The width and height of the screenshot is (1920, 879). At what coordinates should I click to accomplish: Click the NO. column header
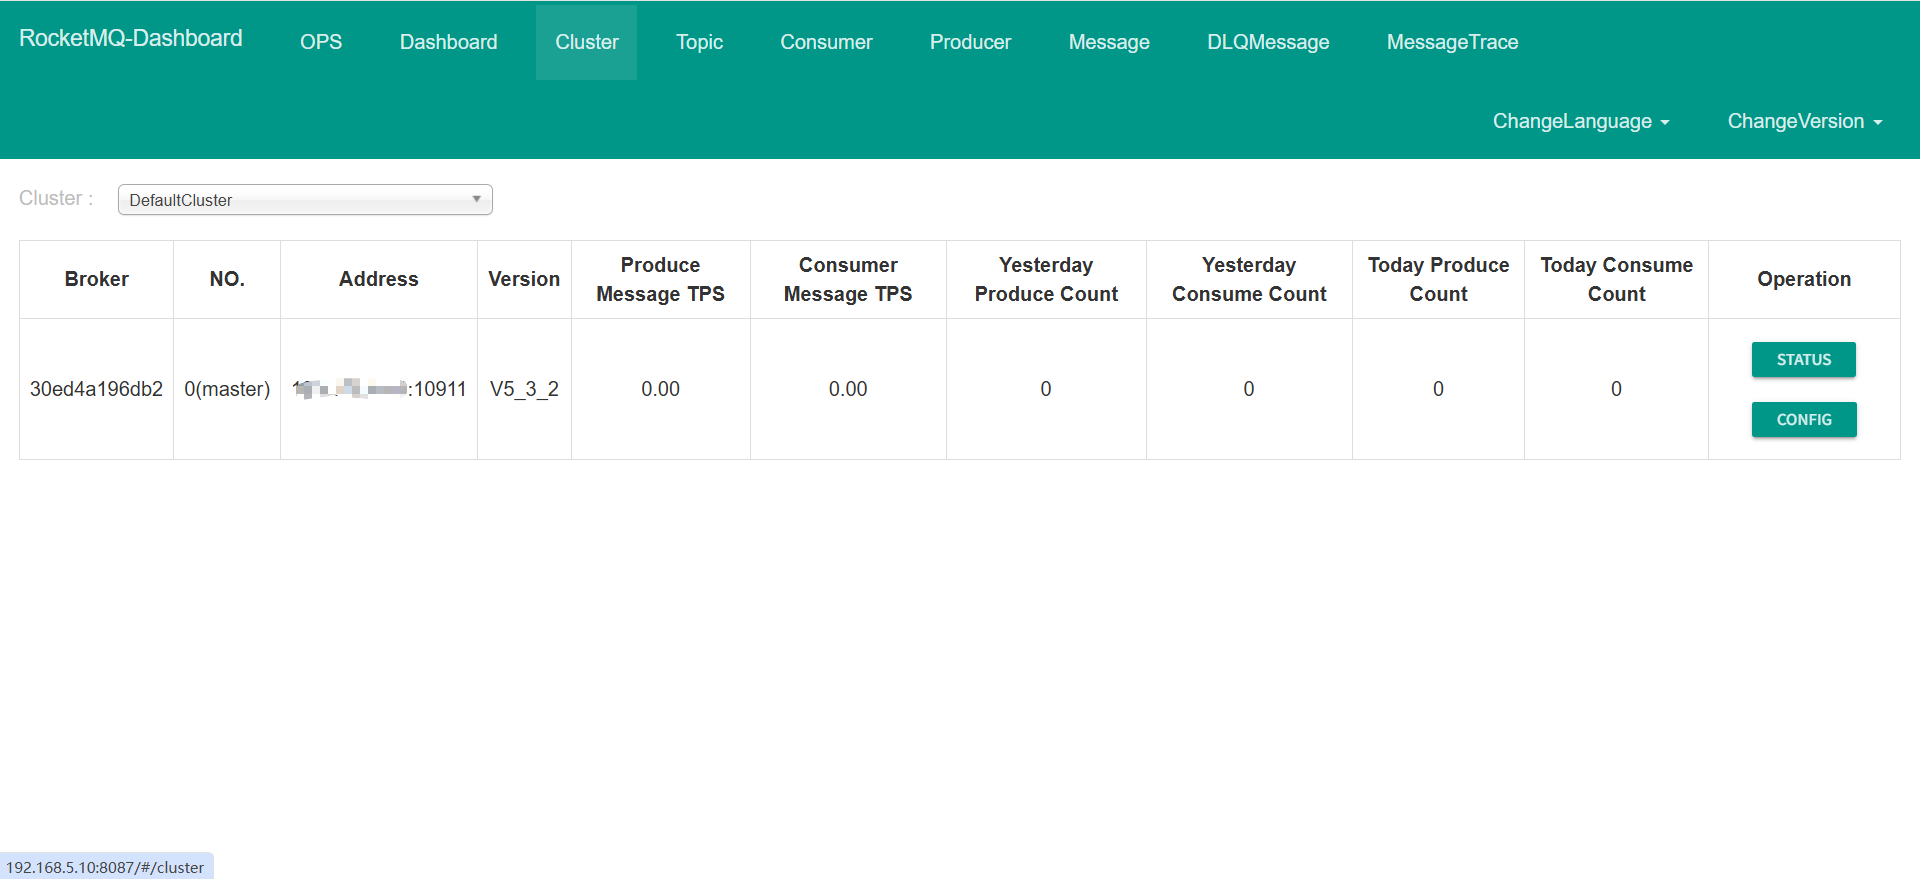227,279
